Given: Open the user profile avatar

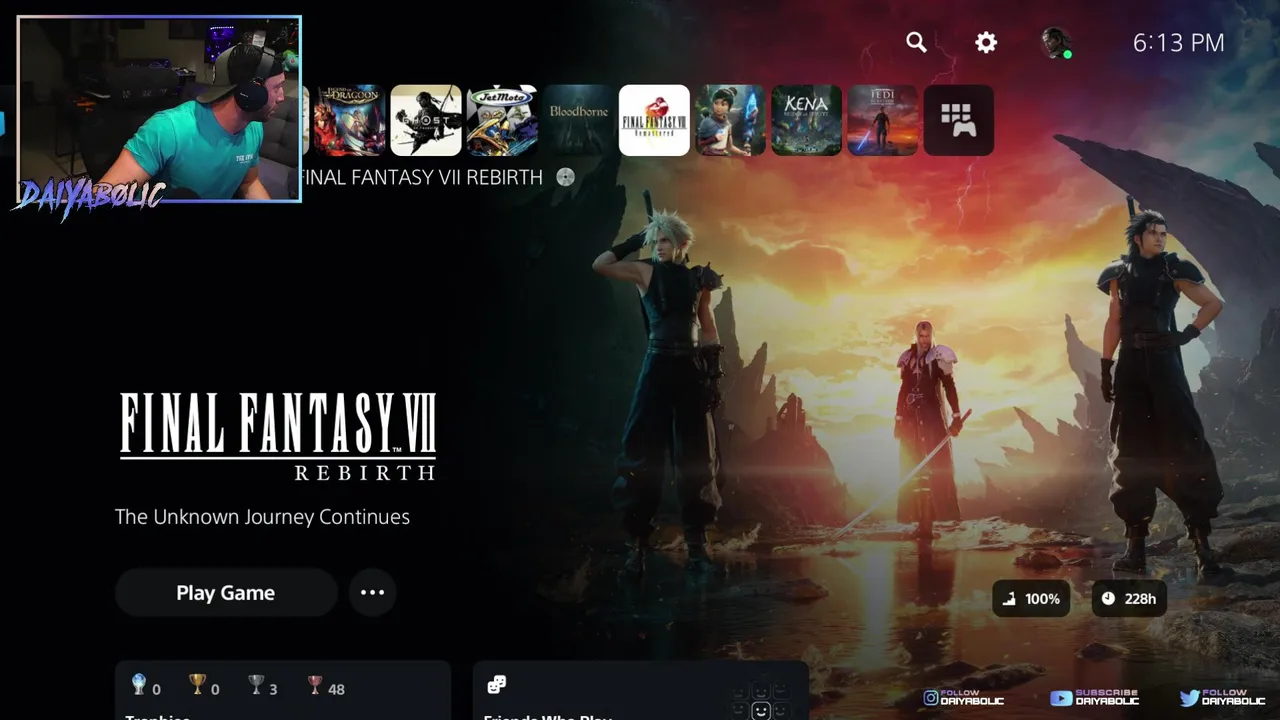Looking at the screenshot, I should [x=1055, y=42].
